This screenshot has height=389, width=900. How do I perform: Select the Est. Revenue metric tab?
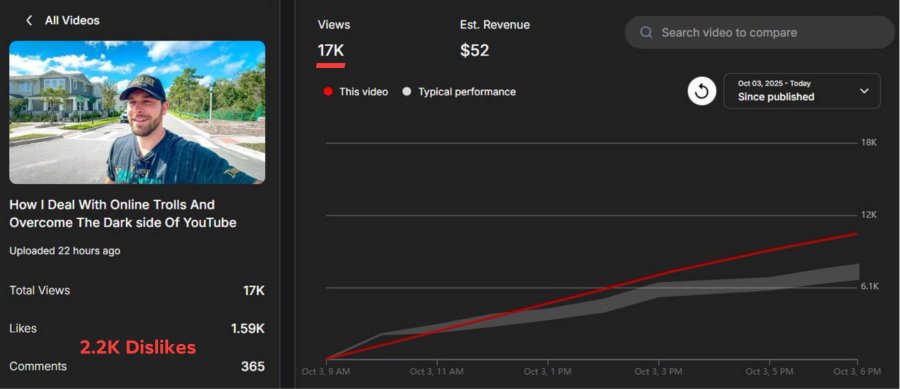tap(495, 40)
